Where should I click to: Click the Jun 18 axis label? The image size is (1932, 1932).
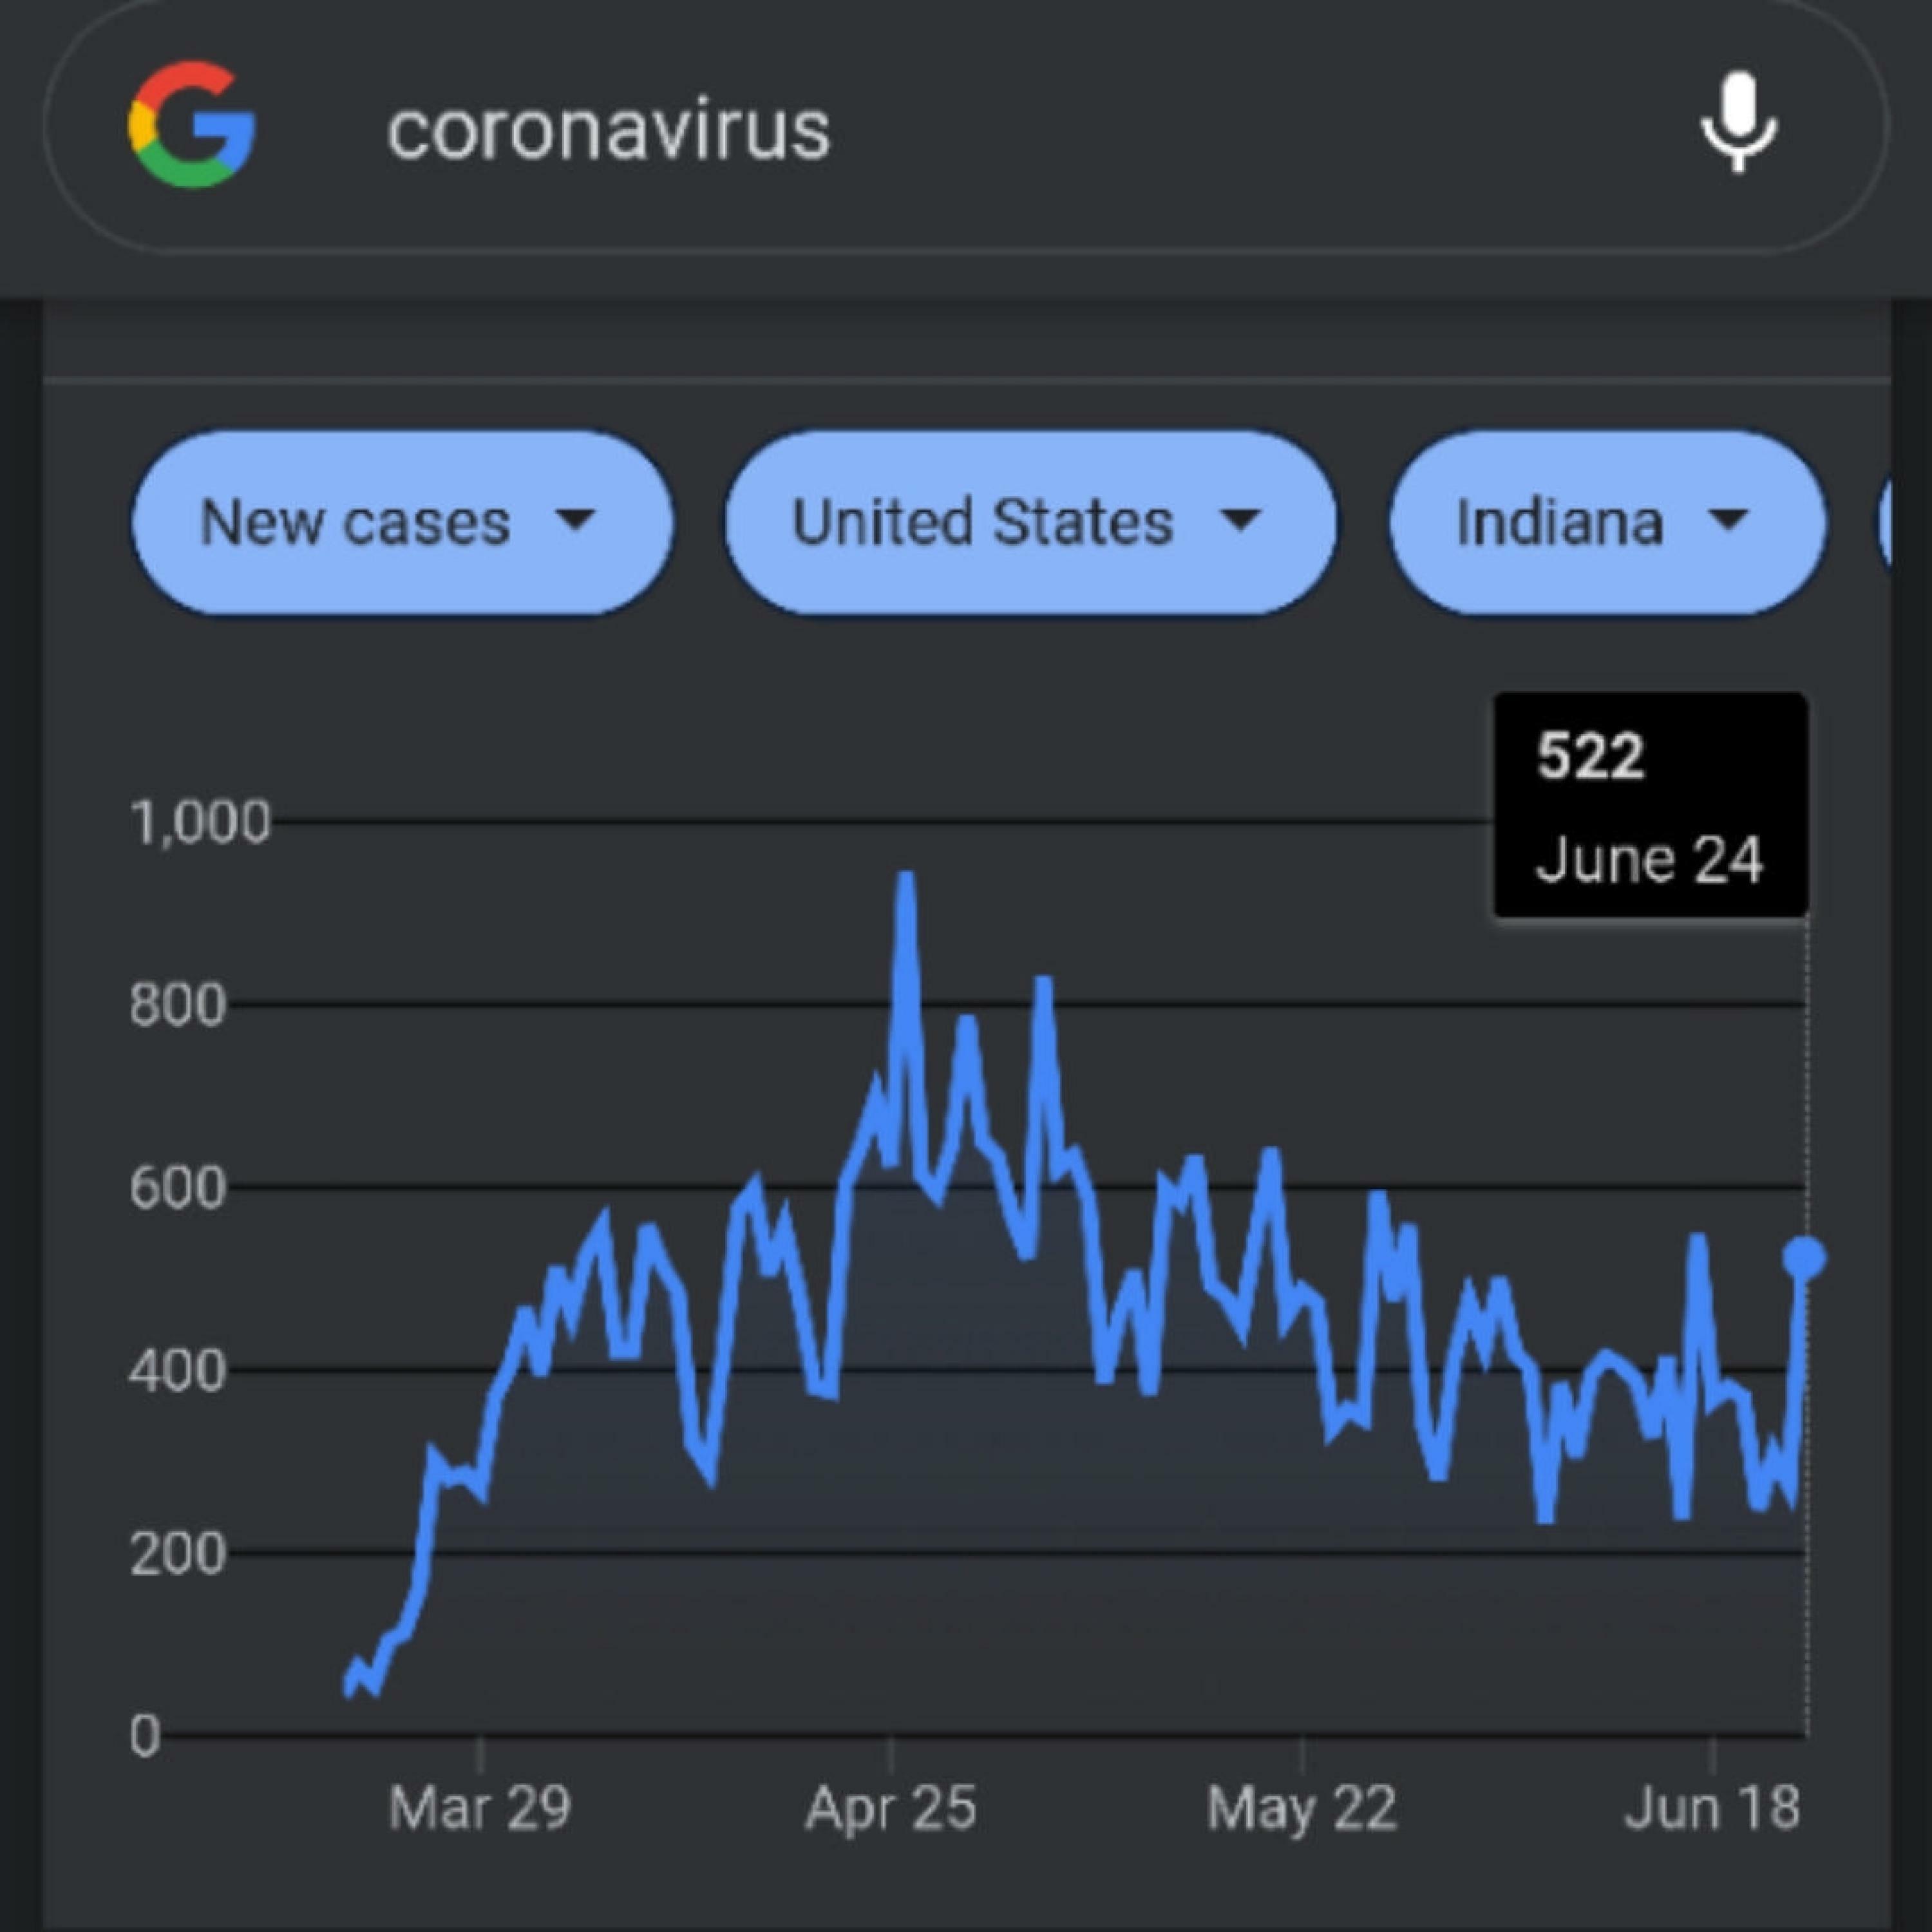tap(1712, 1808)
